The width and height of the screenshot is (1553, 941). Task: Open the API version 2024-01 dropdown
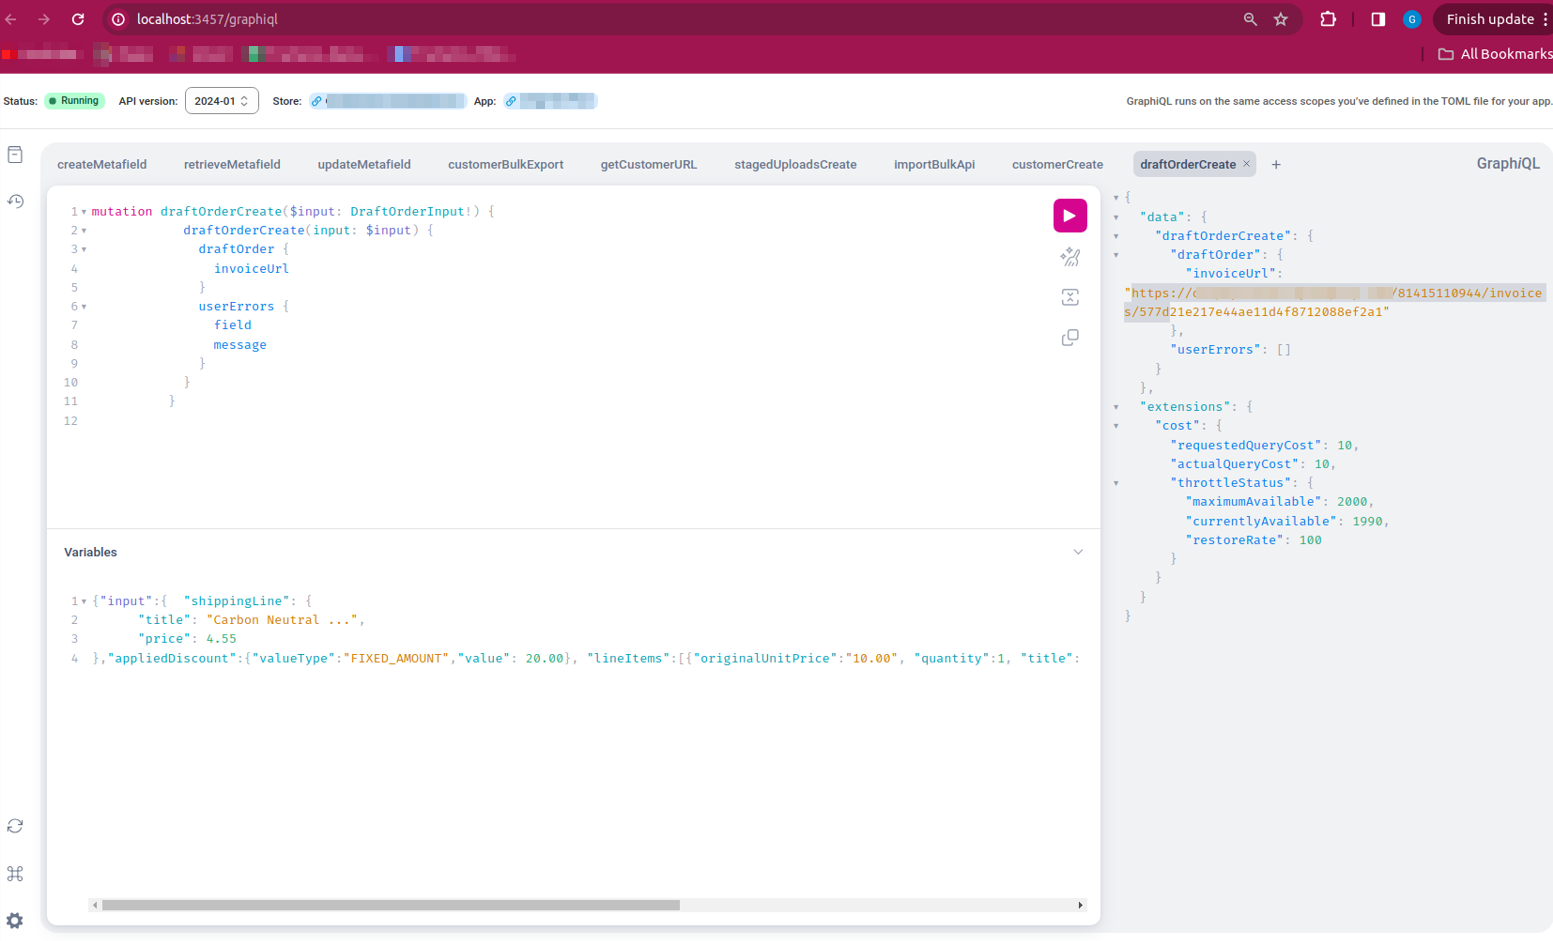pyautogui.click(x=221, y=101)
